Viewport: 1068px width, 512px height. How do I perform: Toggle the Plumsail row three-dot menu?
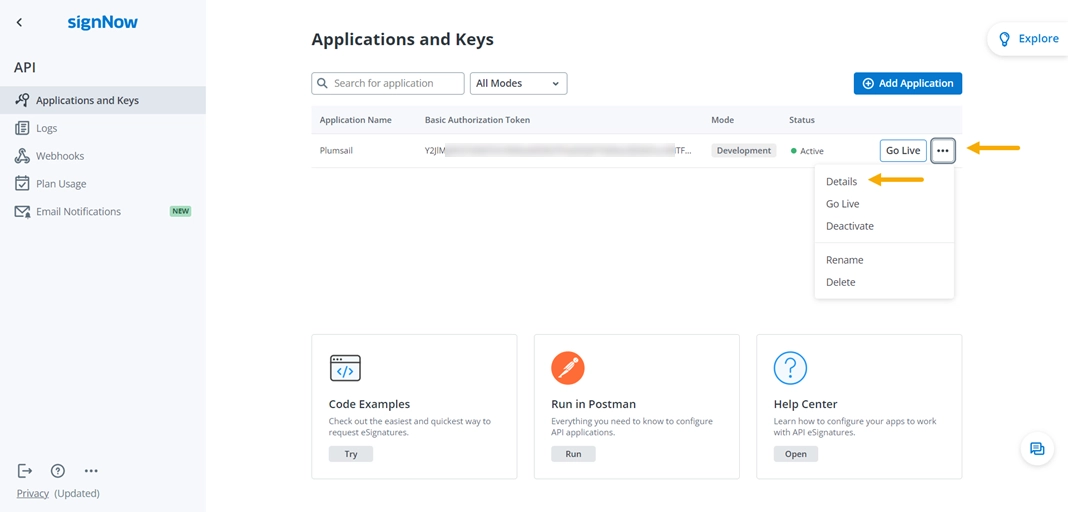[x=943, y=150]
